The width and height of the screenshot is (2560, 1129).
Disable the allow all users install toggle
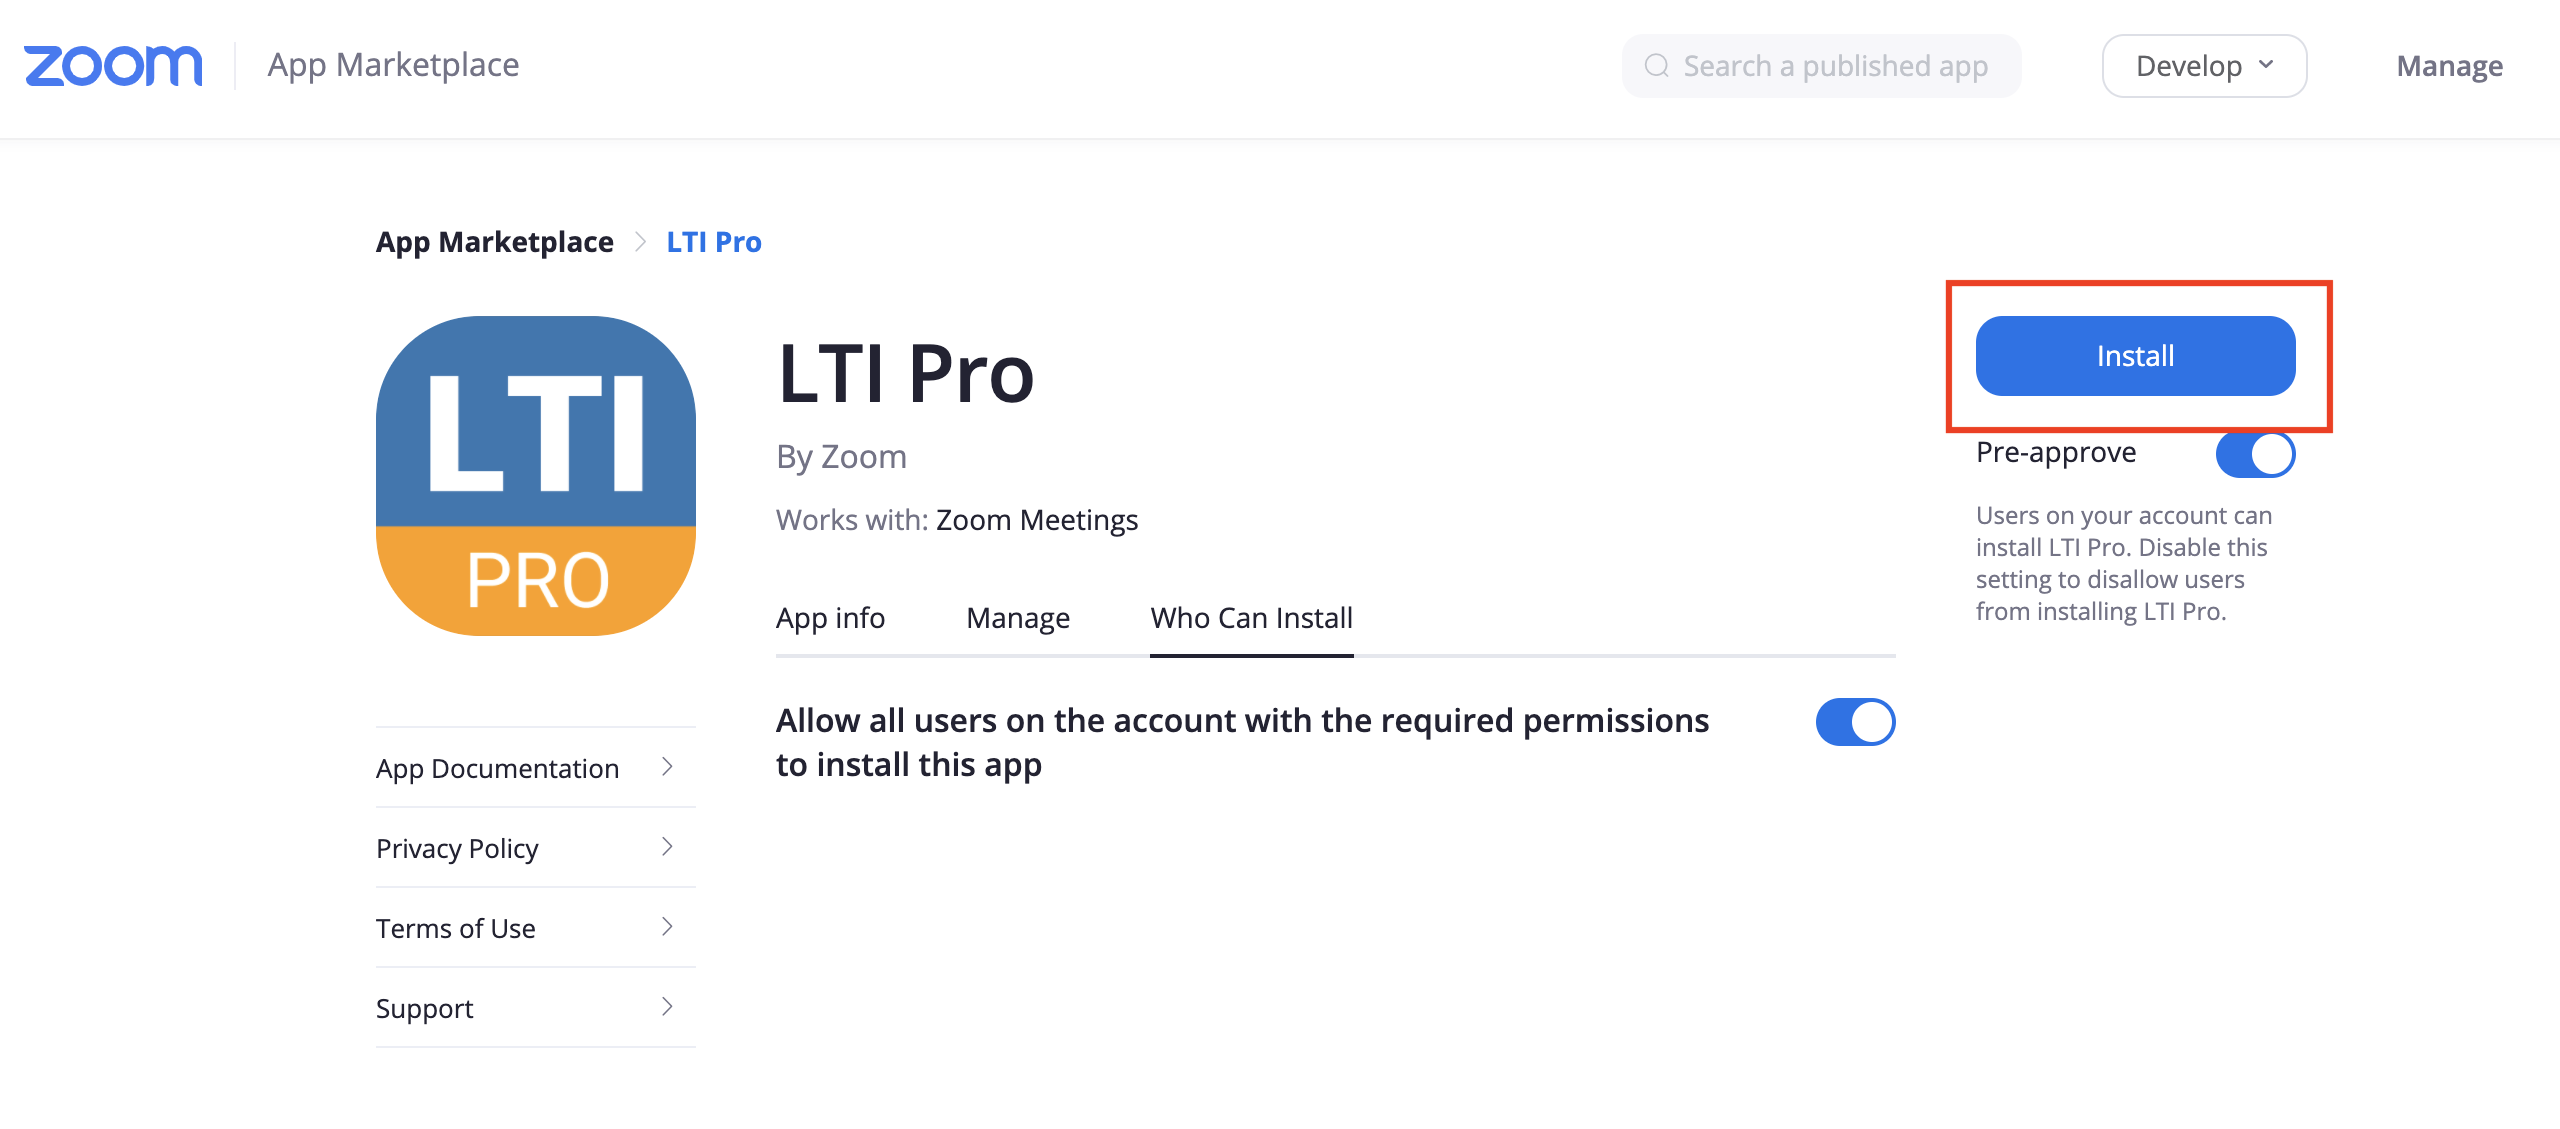pyautogui.click(x=1856, y=722)
